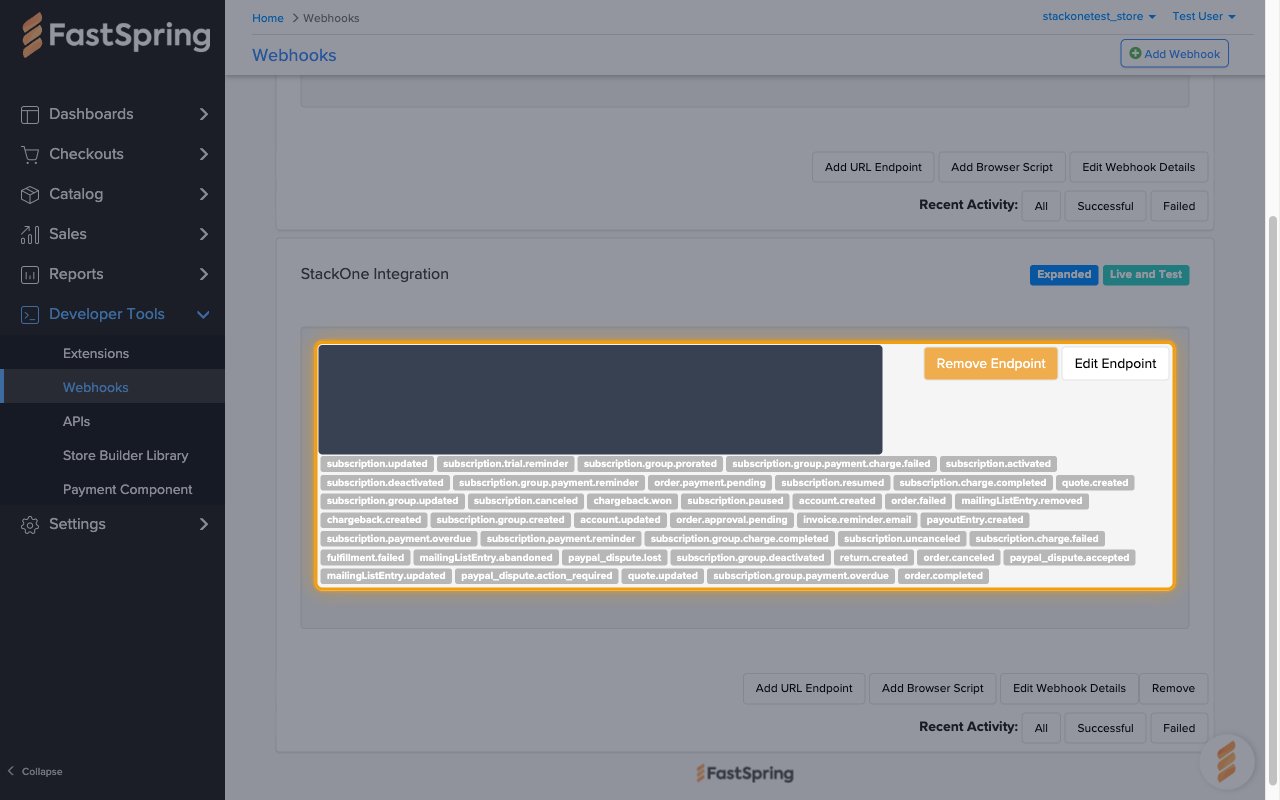This screenshot has height=800, width=1280.
Task: Click the Remove Endpoint button
Action: tap(990, 363)
